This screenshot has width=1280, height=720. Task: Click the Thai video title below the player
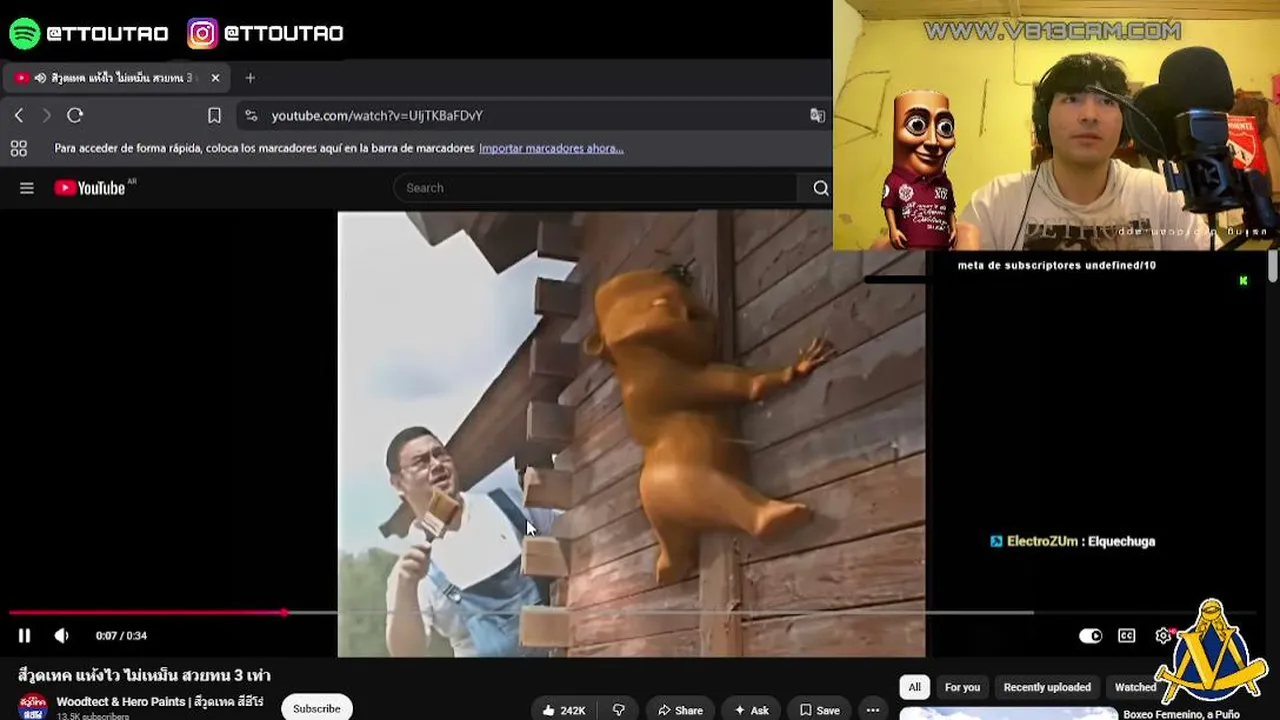pyautogui.click(x=144, y=675)
